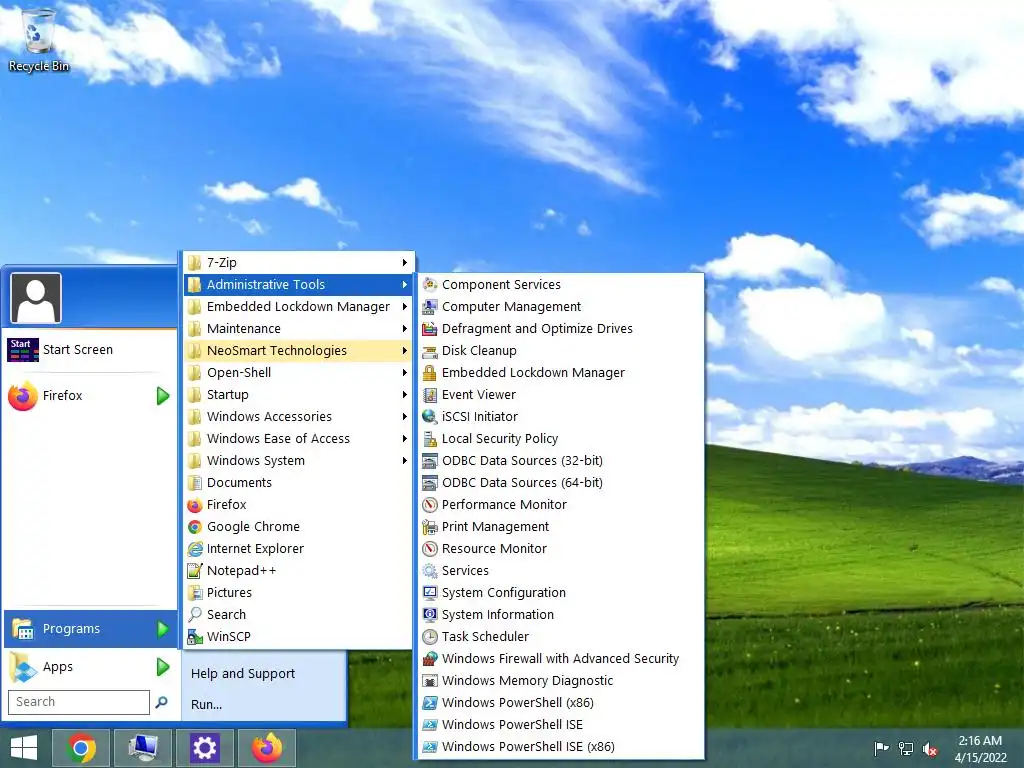
Task: Click the Action Center flag icon
Action: (x=881, y=748)
